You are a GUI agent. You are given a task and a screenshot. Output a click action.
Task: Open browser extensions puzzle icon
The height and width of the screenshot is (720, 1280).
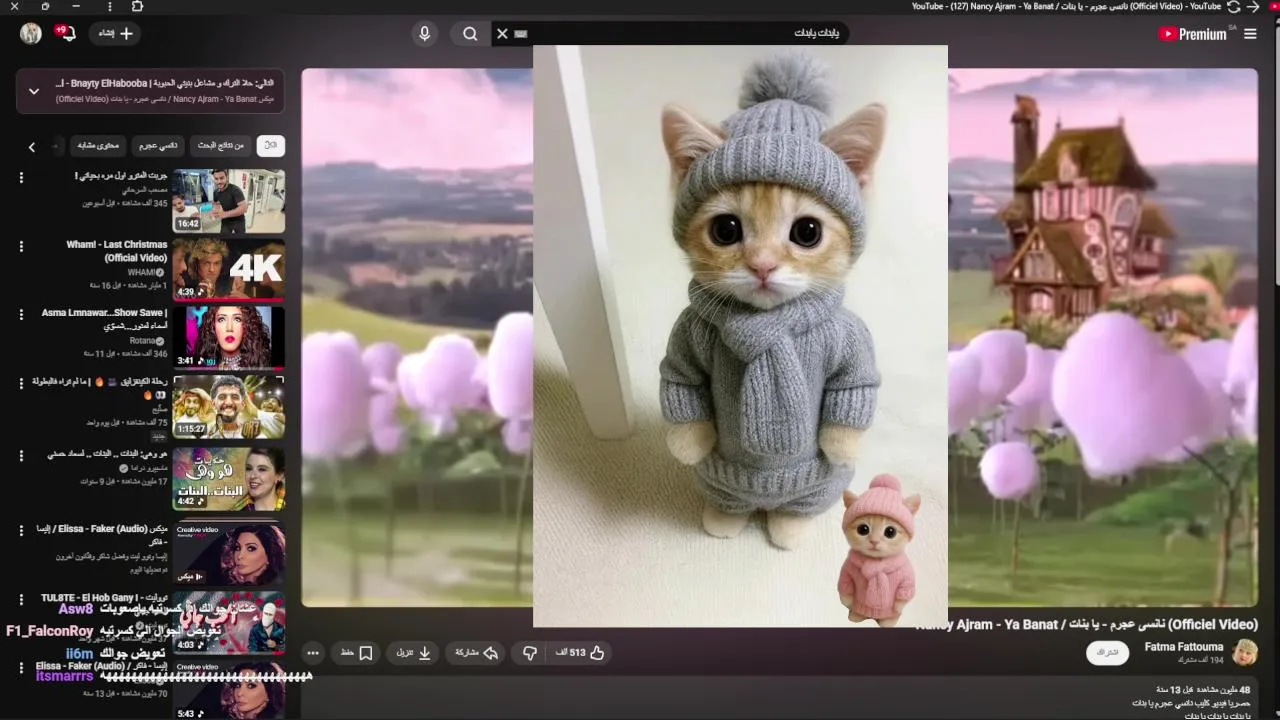pyautogui.click(x=137, y=6)
